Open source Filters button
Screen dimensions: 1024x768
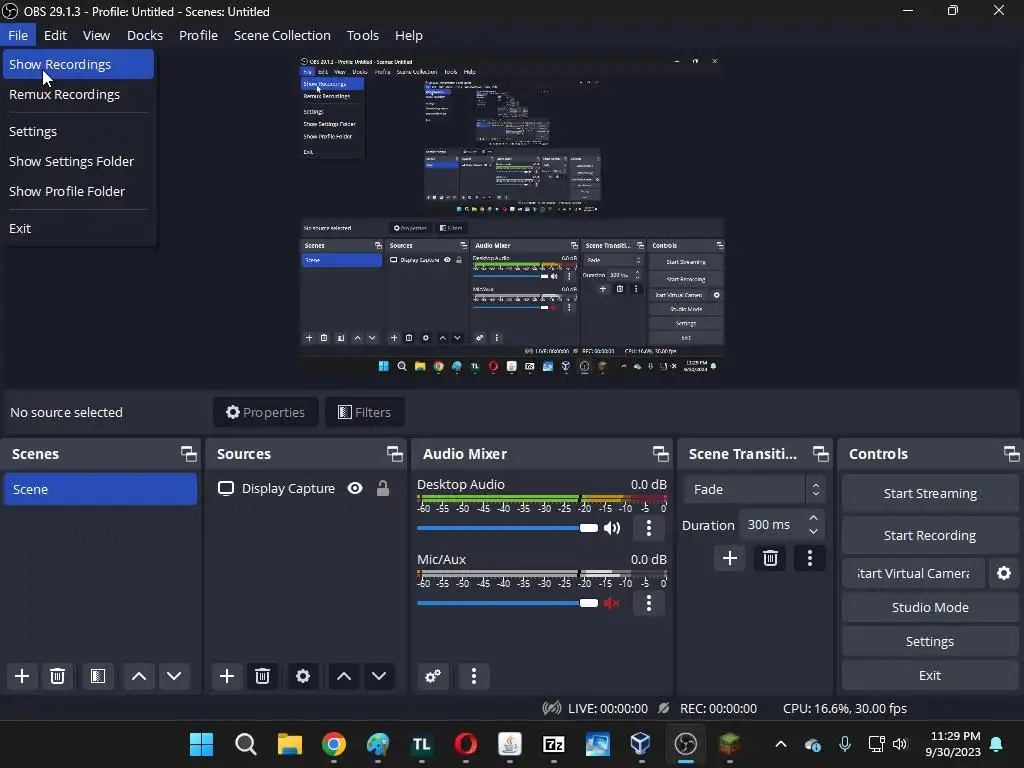tap(364, 412)
